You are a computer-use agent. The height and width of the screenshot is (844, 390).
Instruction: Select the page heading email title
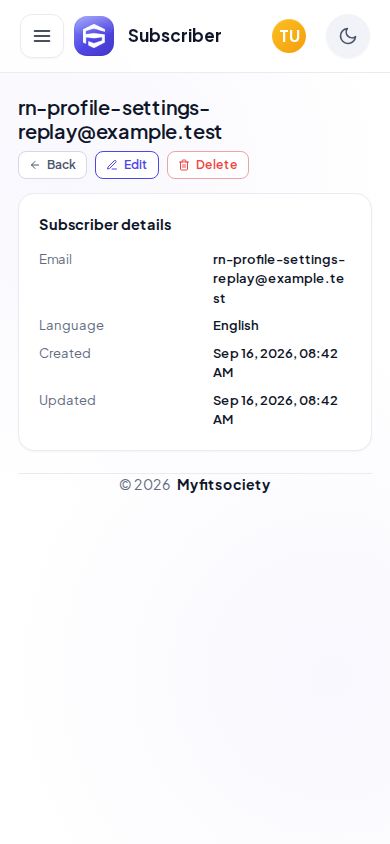coord(120,120)
